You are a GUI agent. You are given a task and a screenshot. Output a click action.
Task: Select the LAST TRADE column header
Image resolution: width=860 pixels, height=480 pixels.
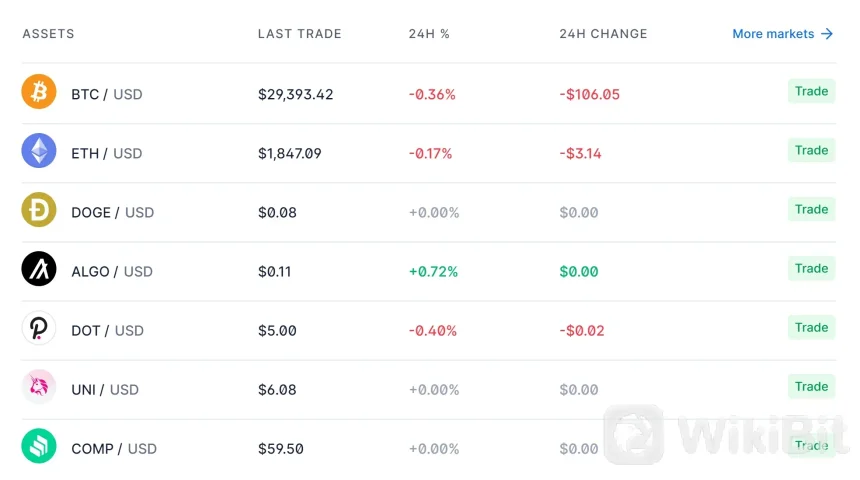click(299, 34)
